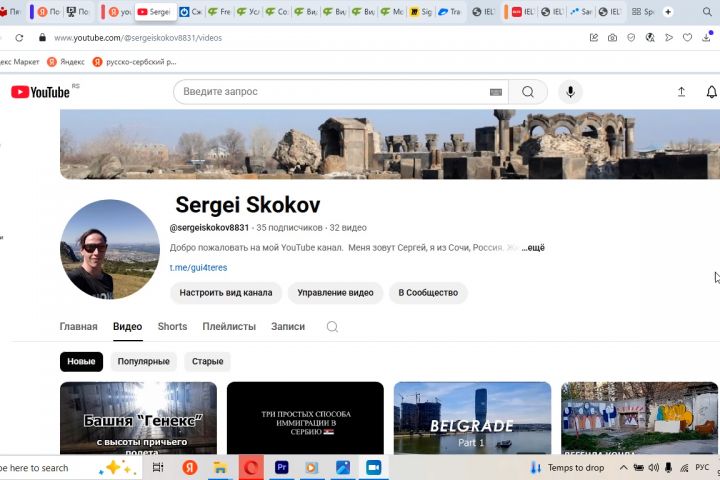Click the YouTube logo to go home
720x480 pixels.
[40, 92]
